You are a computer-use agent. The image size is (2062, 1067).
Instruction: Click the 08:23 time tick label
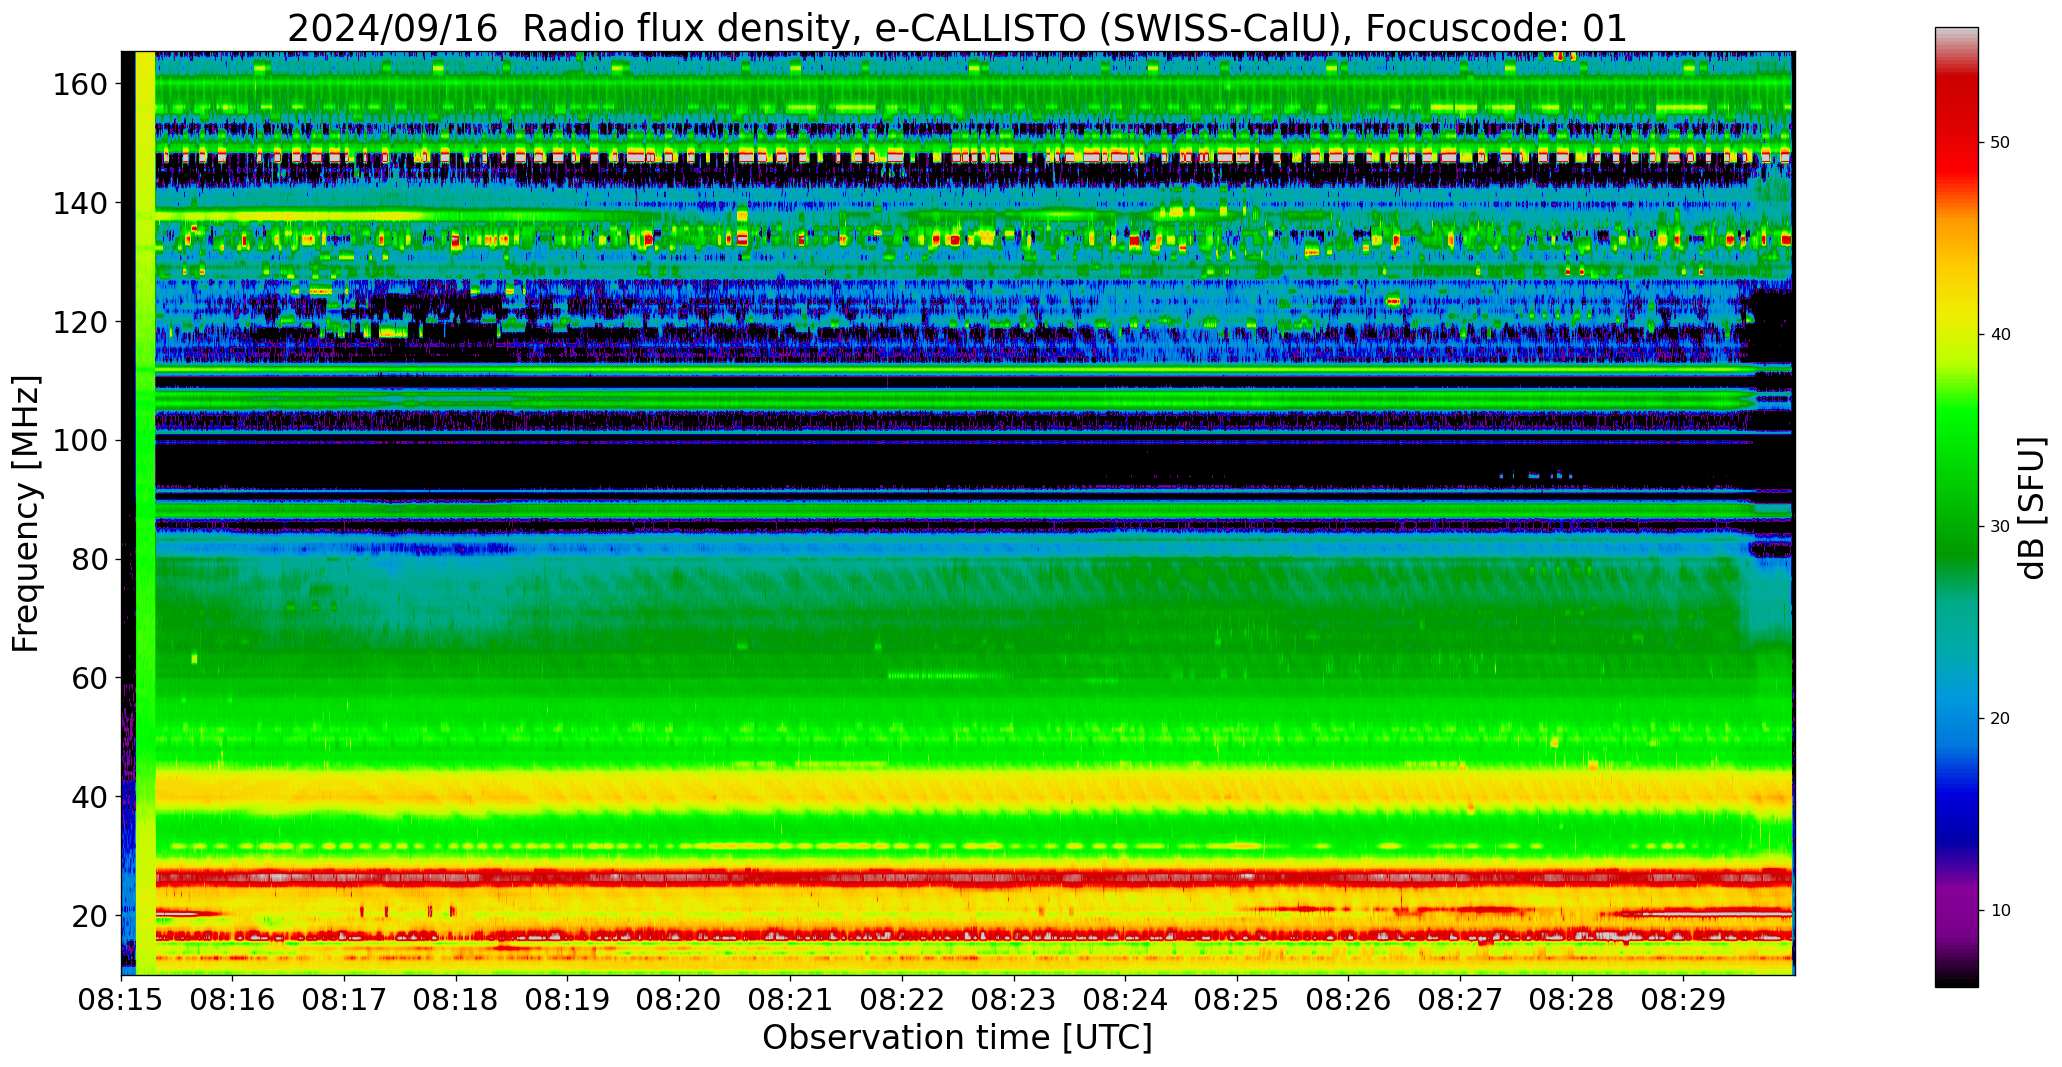point(1014,999)
